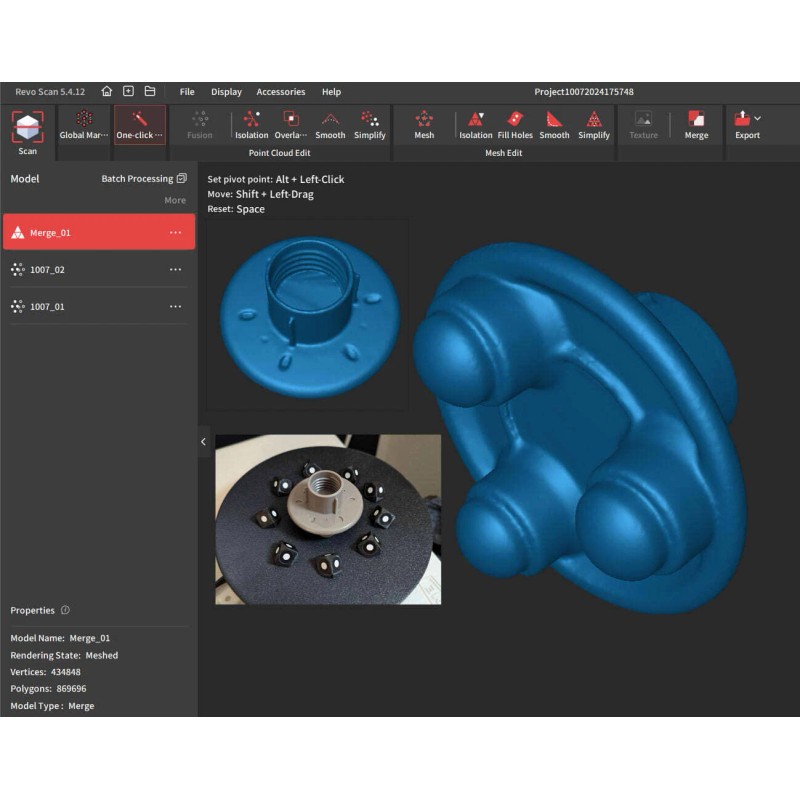Open the Export dropdown arrow

pyautogui.click(x=758, y=118)
